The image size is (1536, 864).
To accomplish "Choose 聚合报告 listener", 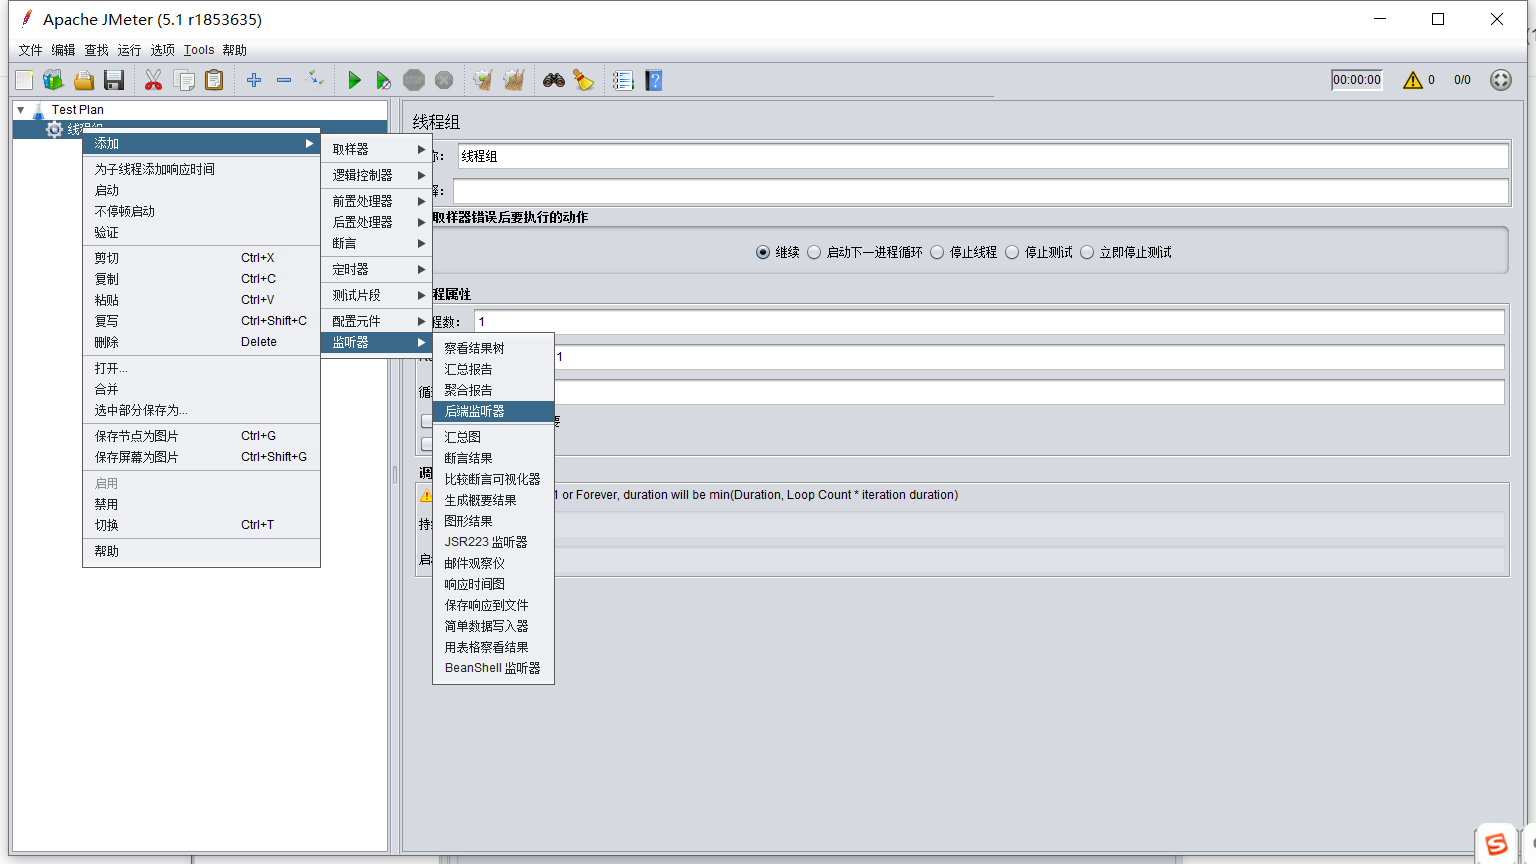I will coord(493,390).
